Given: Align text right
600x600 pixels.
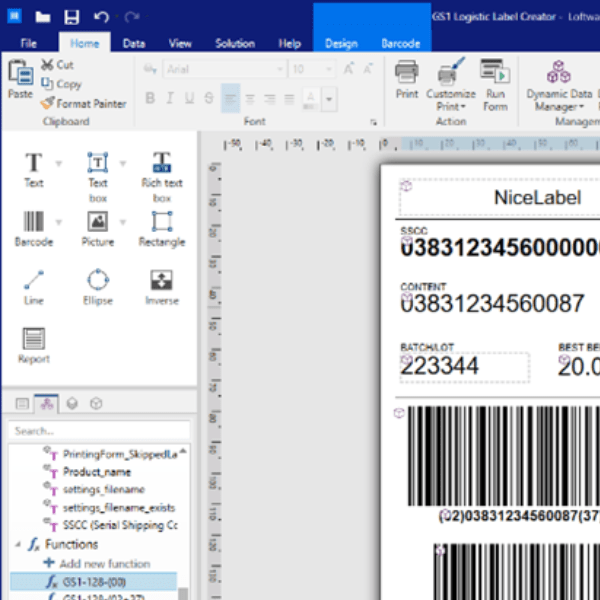Looking at the screenshot, I should pos(269,99).
